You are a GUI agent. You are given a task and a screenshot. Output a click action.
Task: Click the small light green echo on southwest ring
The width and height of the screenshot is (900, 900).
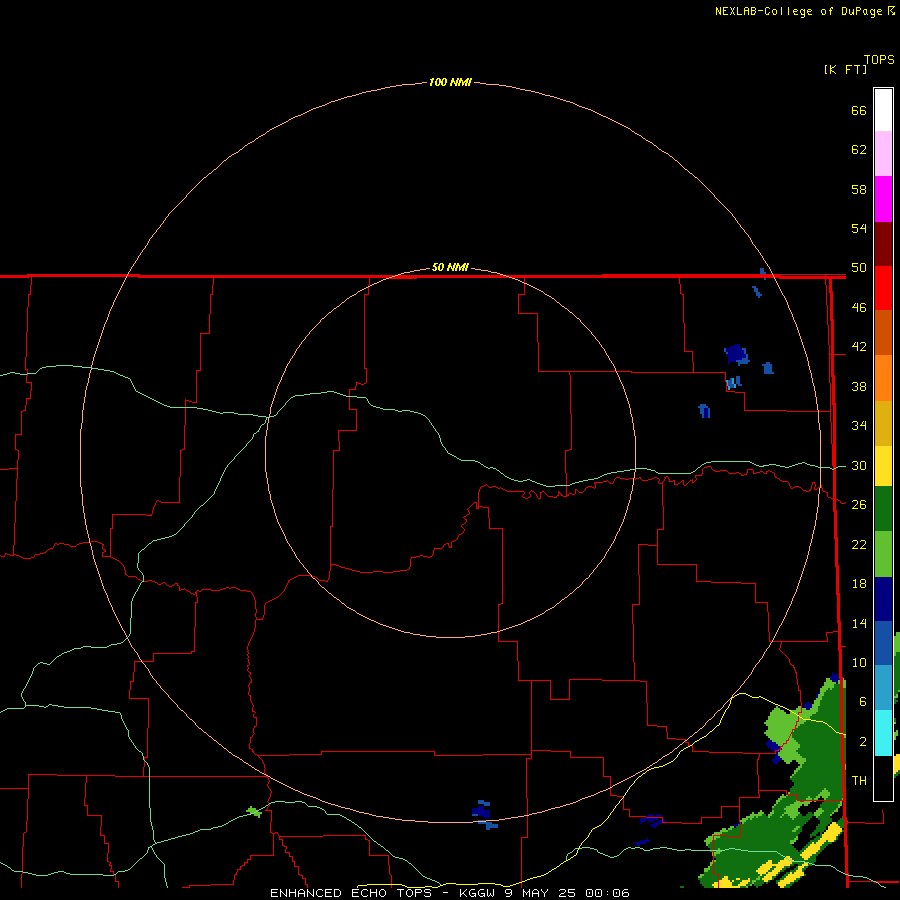(x=254, y=812)
